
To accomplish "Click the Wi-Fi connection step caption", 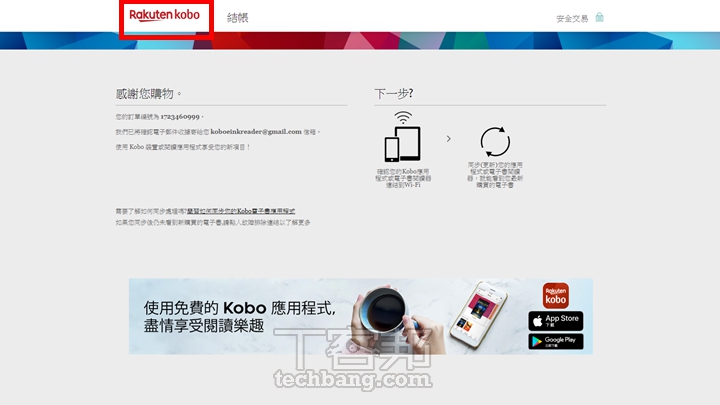I will tap(403, 178).
